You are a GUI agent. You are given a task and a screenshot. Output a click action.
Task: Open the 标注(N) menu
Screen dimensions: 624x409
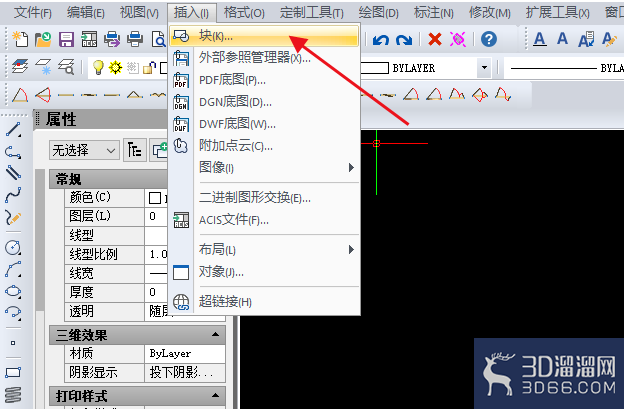pos(434,13)
